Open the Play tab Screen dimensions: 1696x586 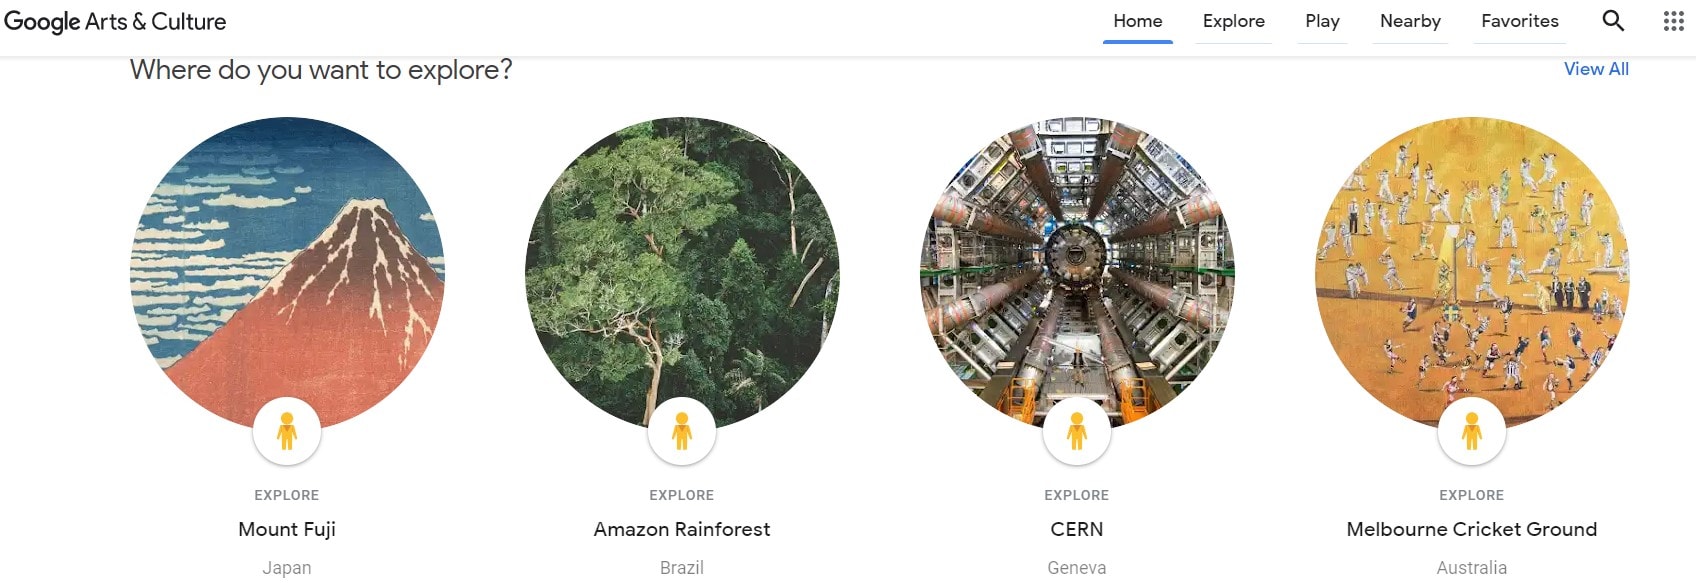[1322, 21]
